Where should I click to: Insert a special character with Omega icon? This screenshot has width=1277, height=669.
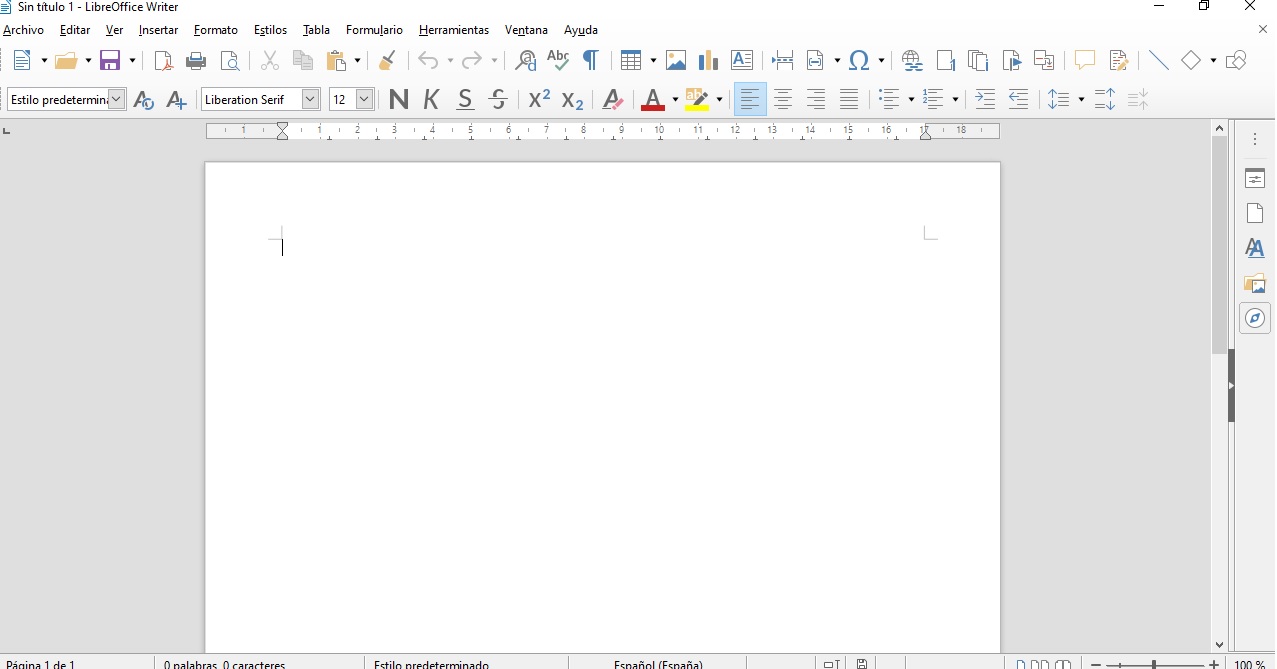coord(858,61)
